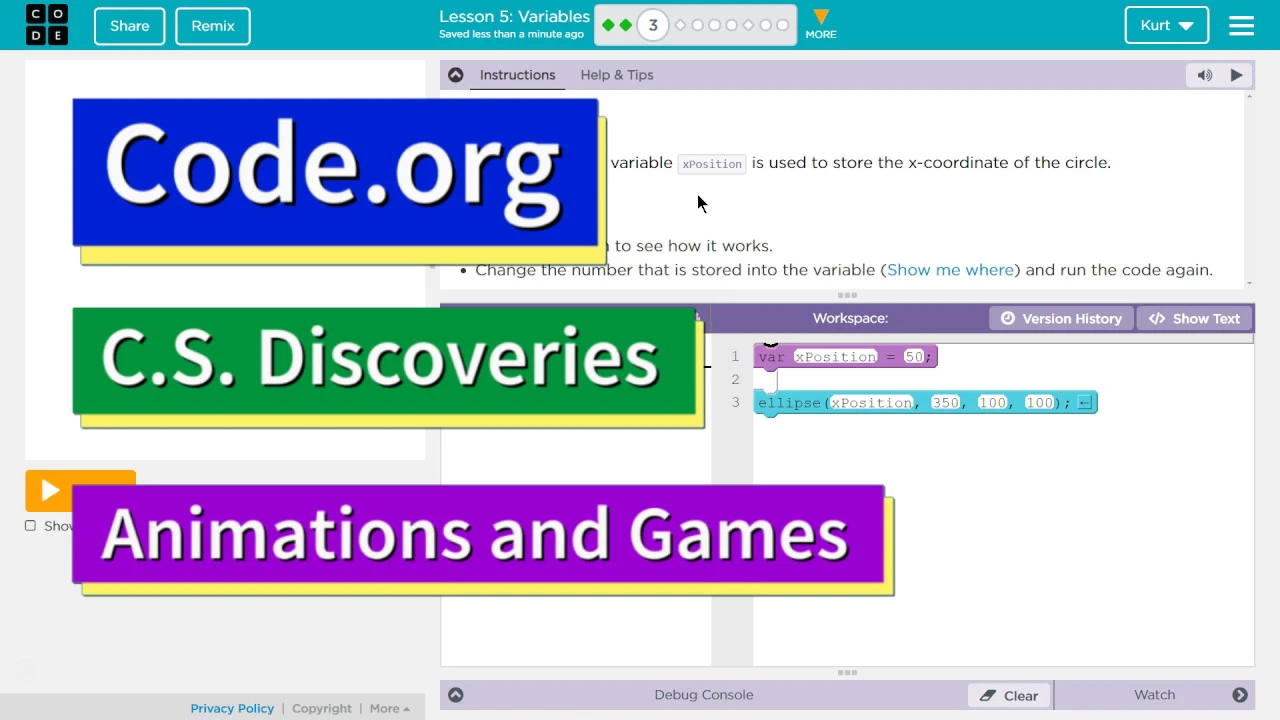
Task: Collapse the Instructions panel with arrow icon
Action: click(456, 75)
